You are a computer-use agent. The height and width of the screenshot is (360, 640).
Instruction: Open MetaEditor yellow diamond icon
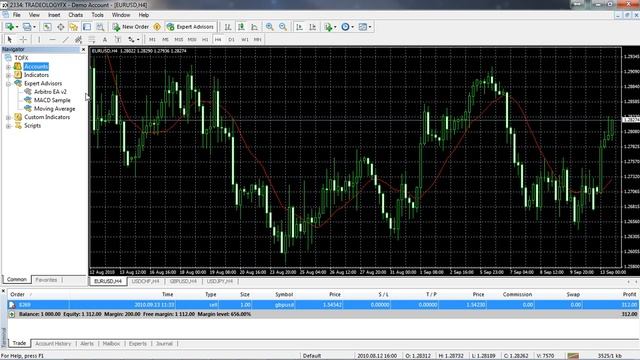click(157, 27)
